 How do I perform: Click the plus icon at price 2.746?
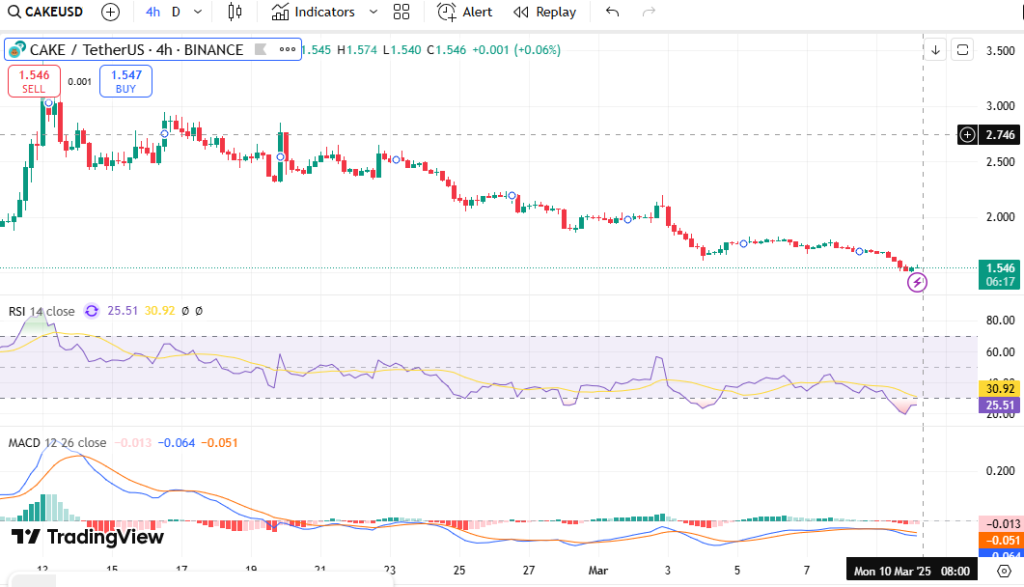[967, 135]
